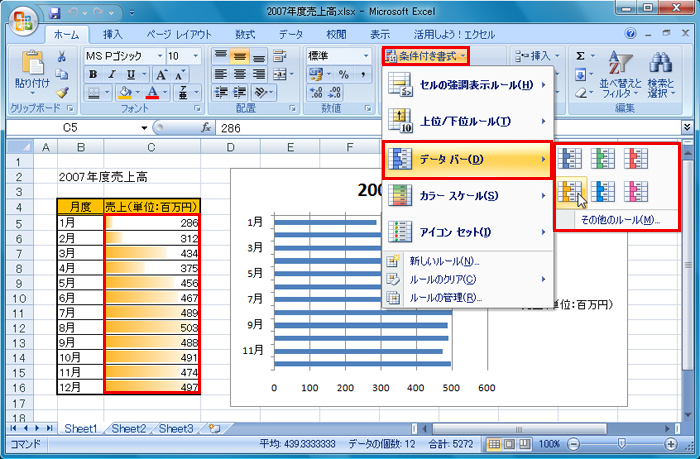Toggle bold formatting

click(x=93, y=75)
